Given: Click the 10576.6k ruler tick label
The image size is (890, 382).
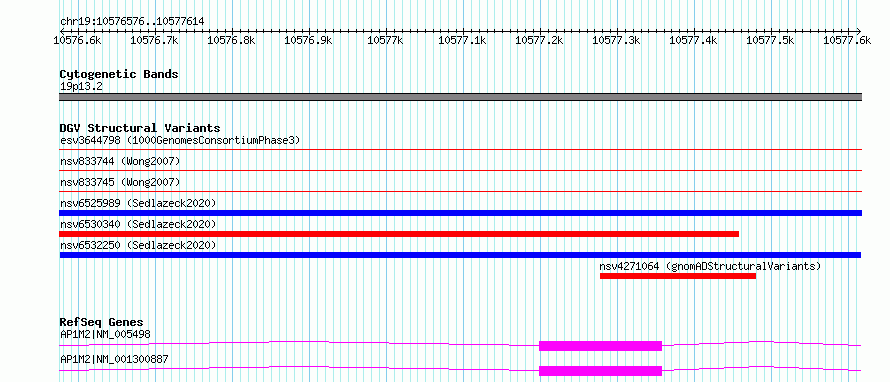Looking at the screenshot, I should pos(77,40).
